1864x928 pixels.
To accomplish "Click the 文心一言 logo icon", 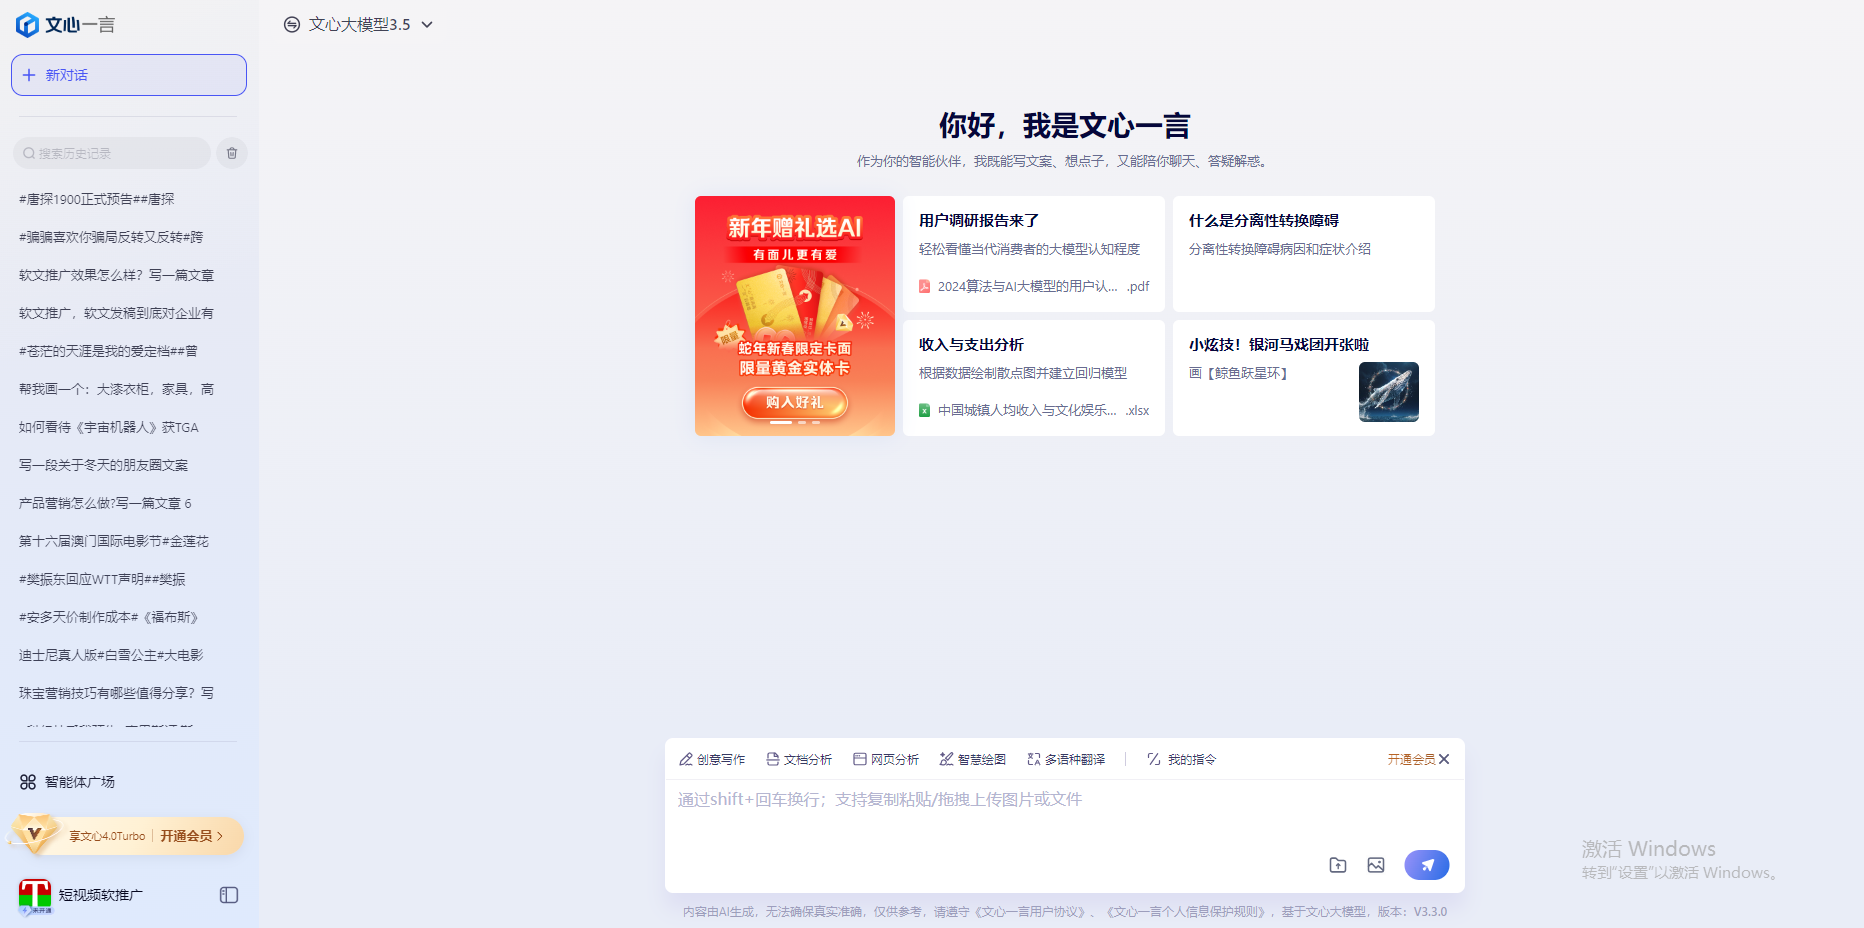I will 28,25.
